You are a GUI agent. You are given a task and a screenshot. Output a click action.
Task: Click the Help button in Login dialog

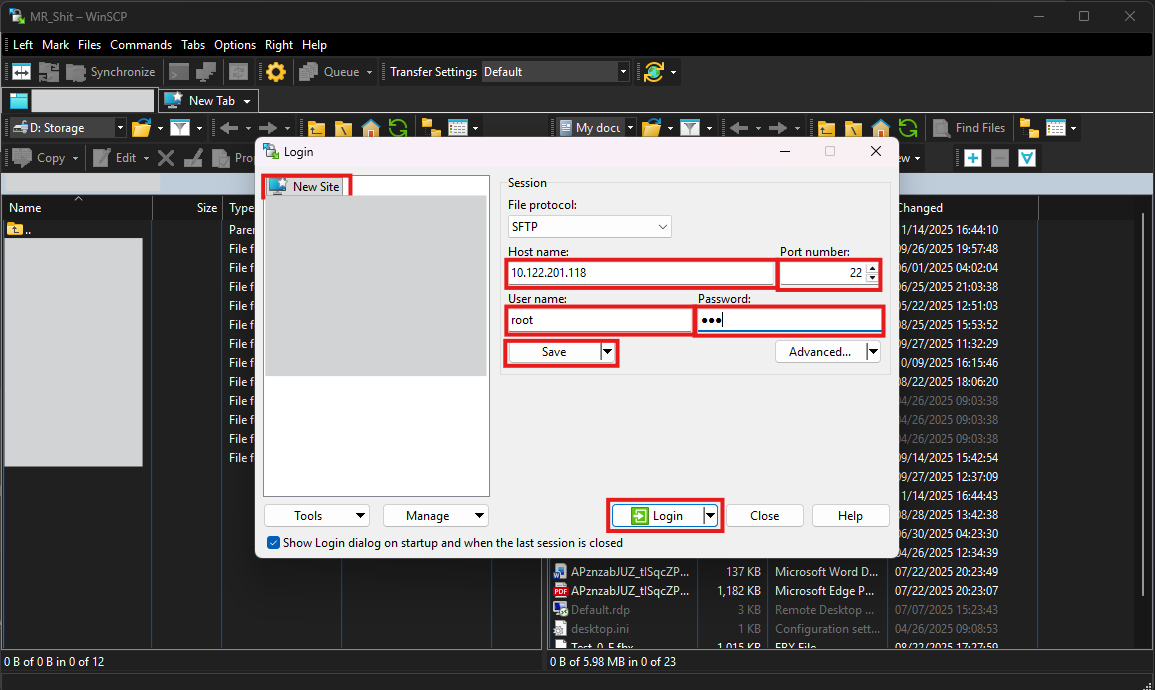coord(850,516)
